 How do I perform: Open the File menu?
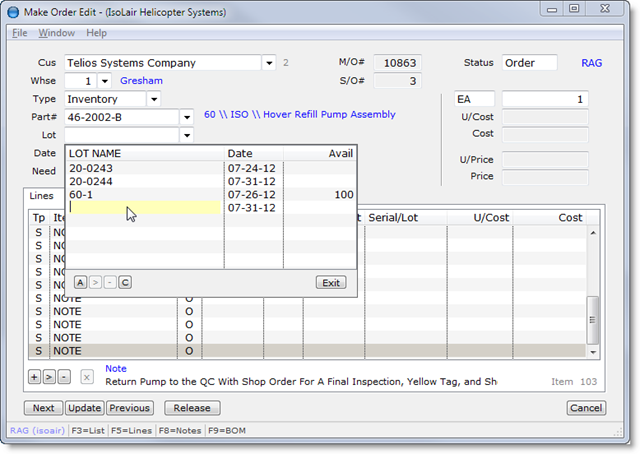pyautogui.click(x=19, y=33)
